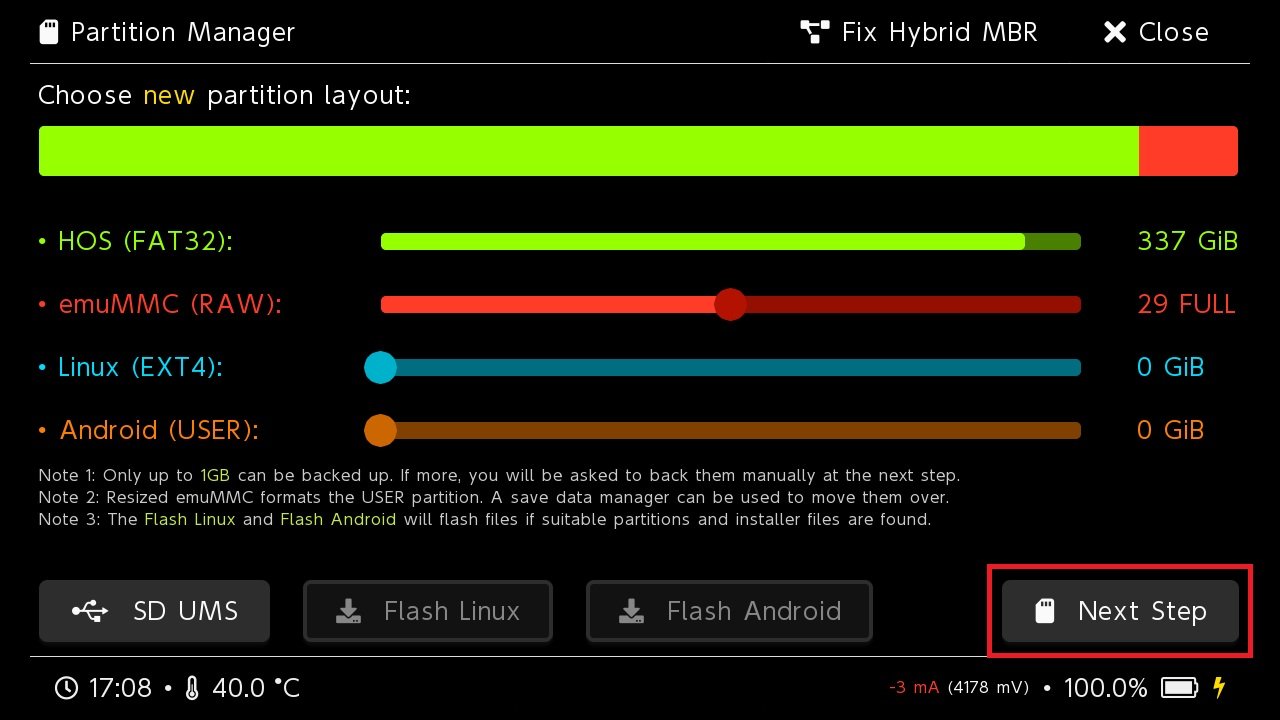
Task: Click the SD card icon on Next Step
Action: 1044,611
